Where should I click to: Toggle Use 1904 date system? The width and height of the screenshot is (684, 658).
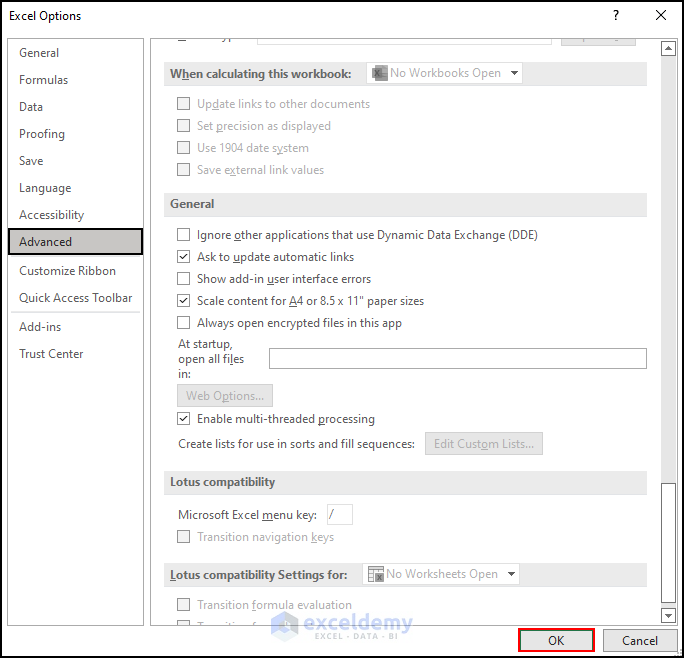click(x=184, y=148)
